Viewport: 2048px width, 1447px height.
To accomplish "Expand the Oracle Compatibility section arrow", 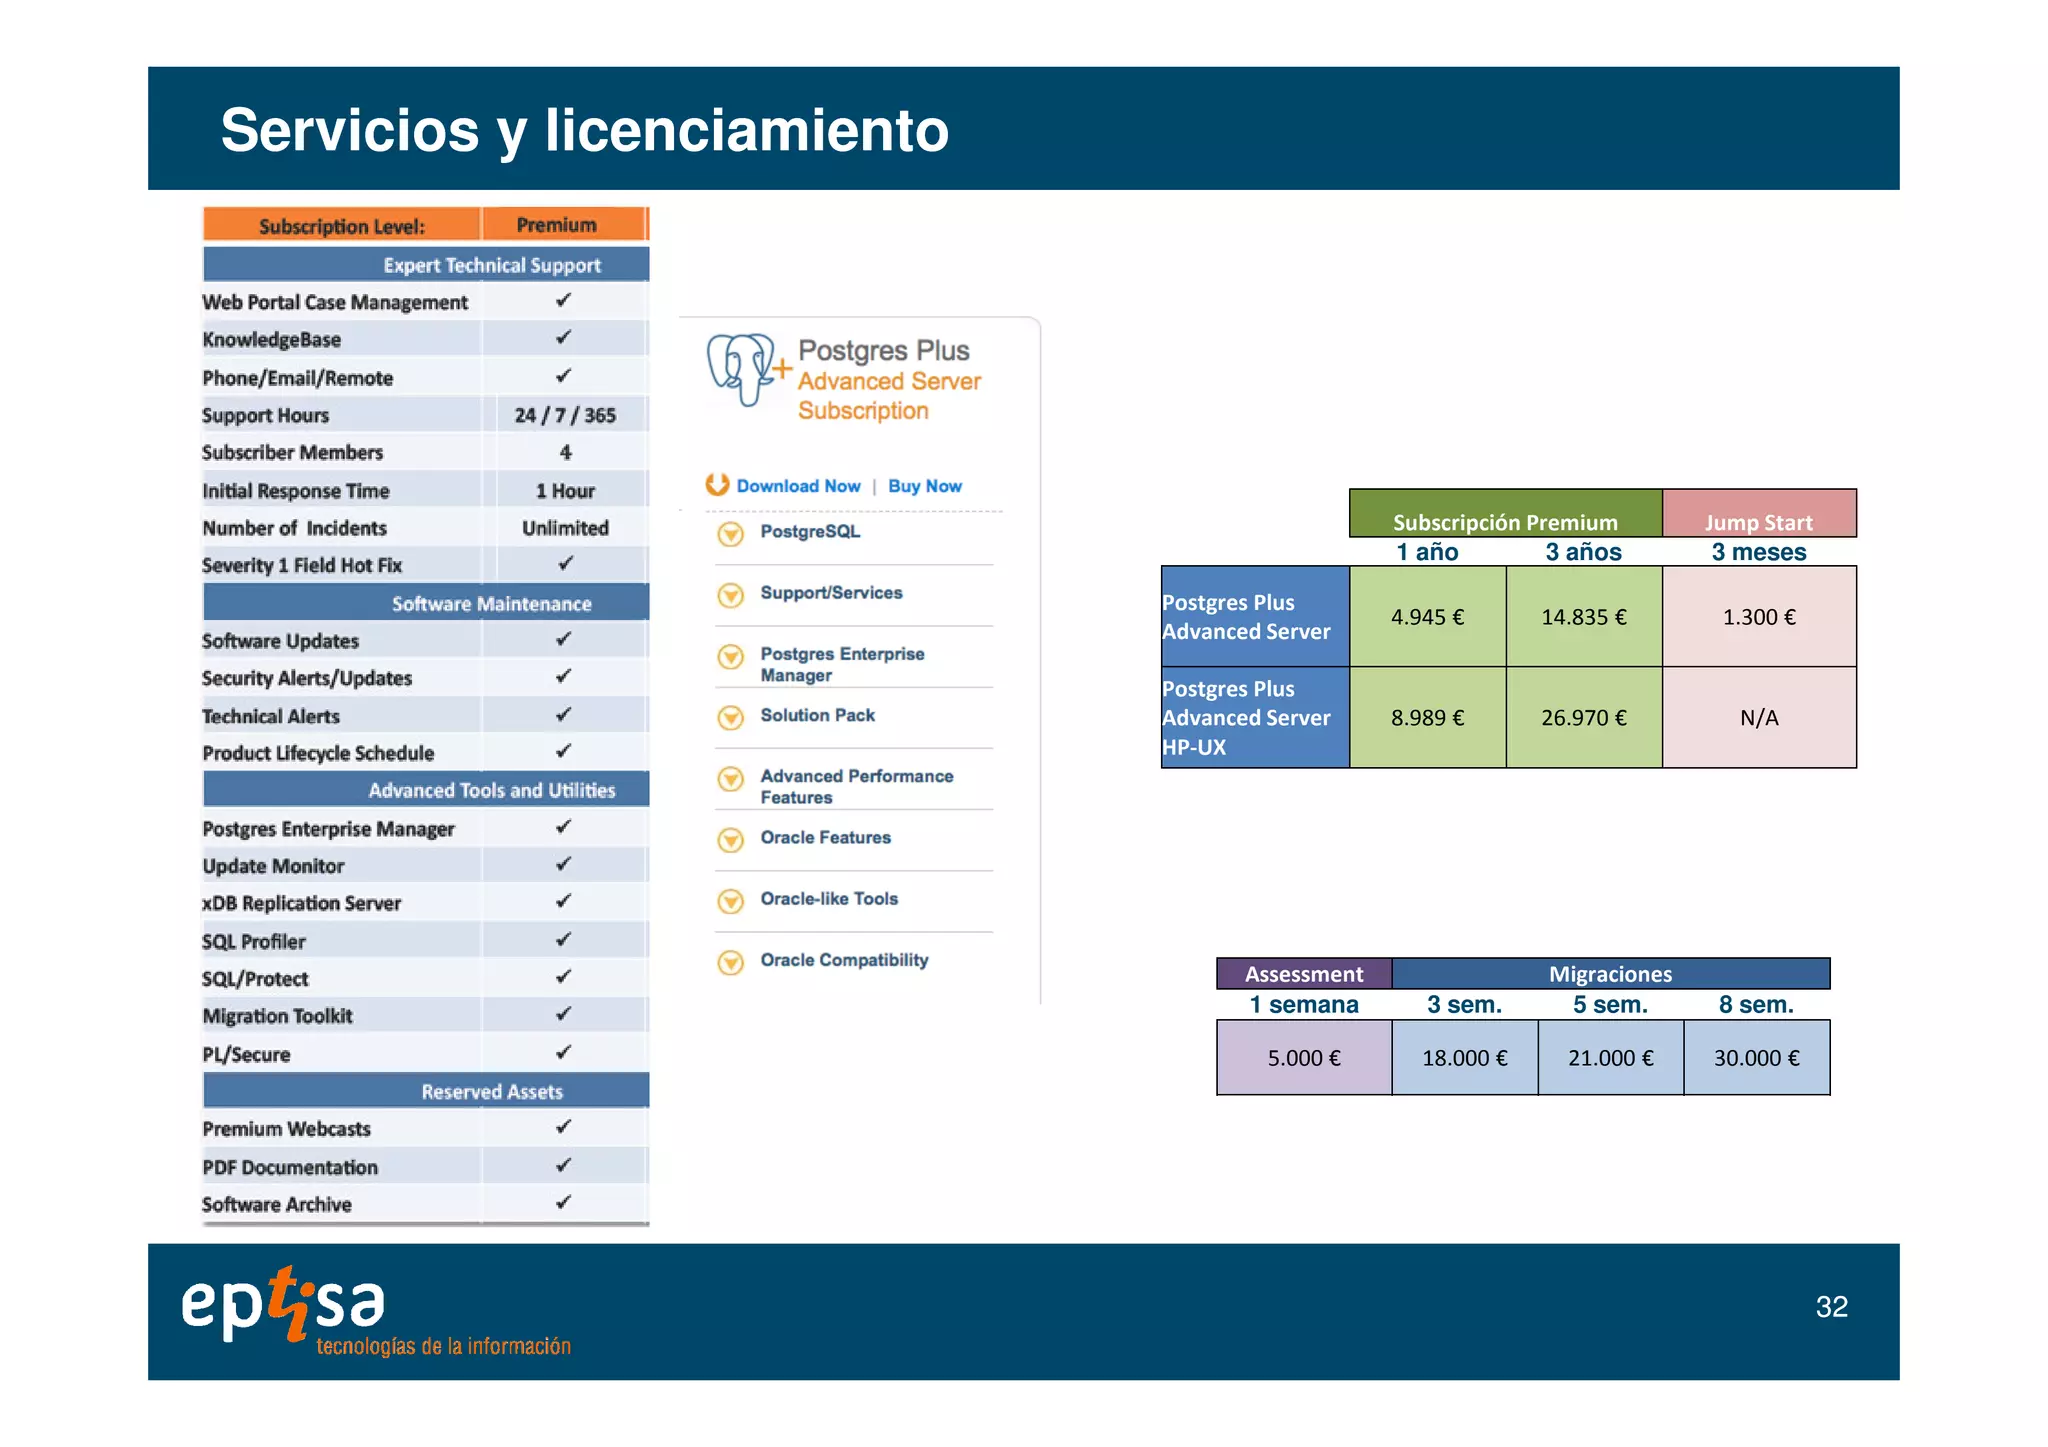I will tap(731, 962).
